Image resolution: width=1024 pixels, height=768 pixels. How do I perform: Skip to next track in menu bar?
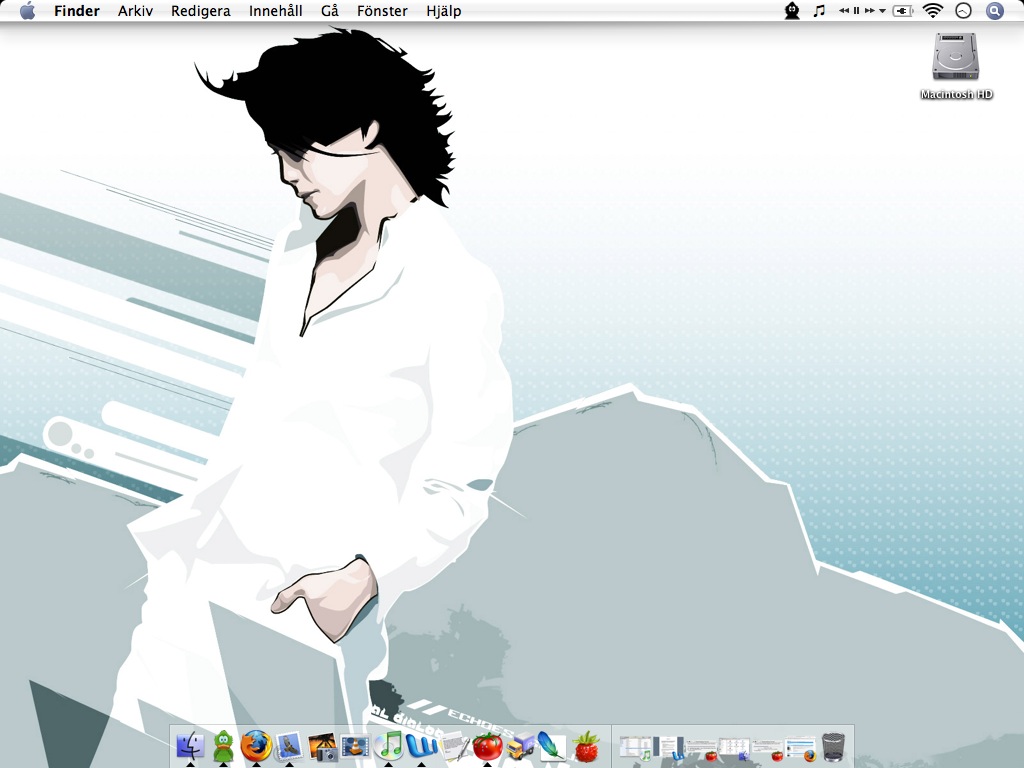click(x=869, y=10)
